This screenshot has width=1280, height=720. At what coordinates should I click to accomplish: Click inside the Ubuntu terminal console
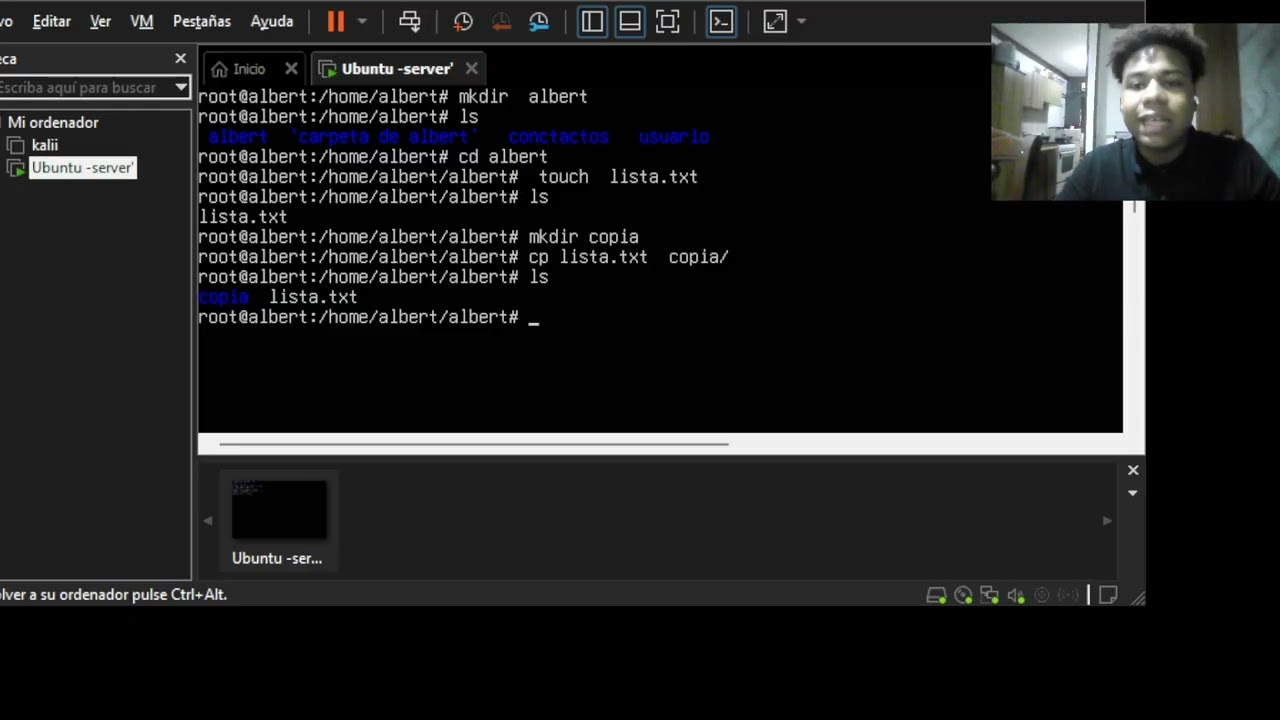coord(660,260)
